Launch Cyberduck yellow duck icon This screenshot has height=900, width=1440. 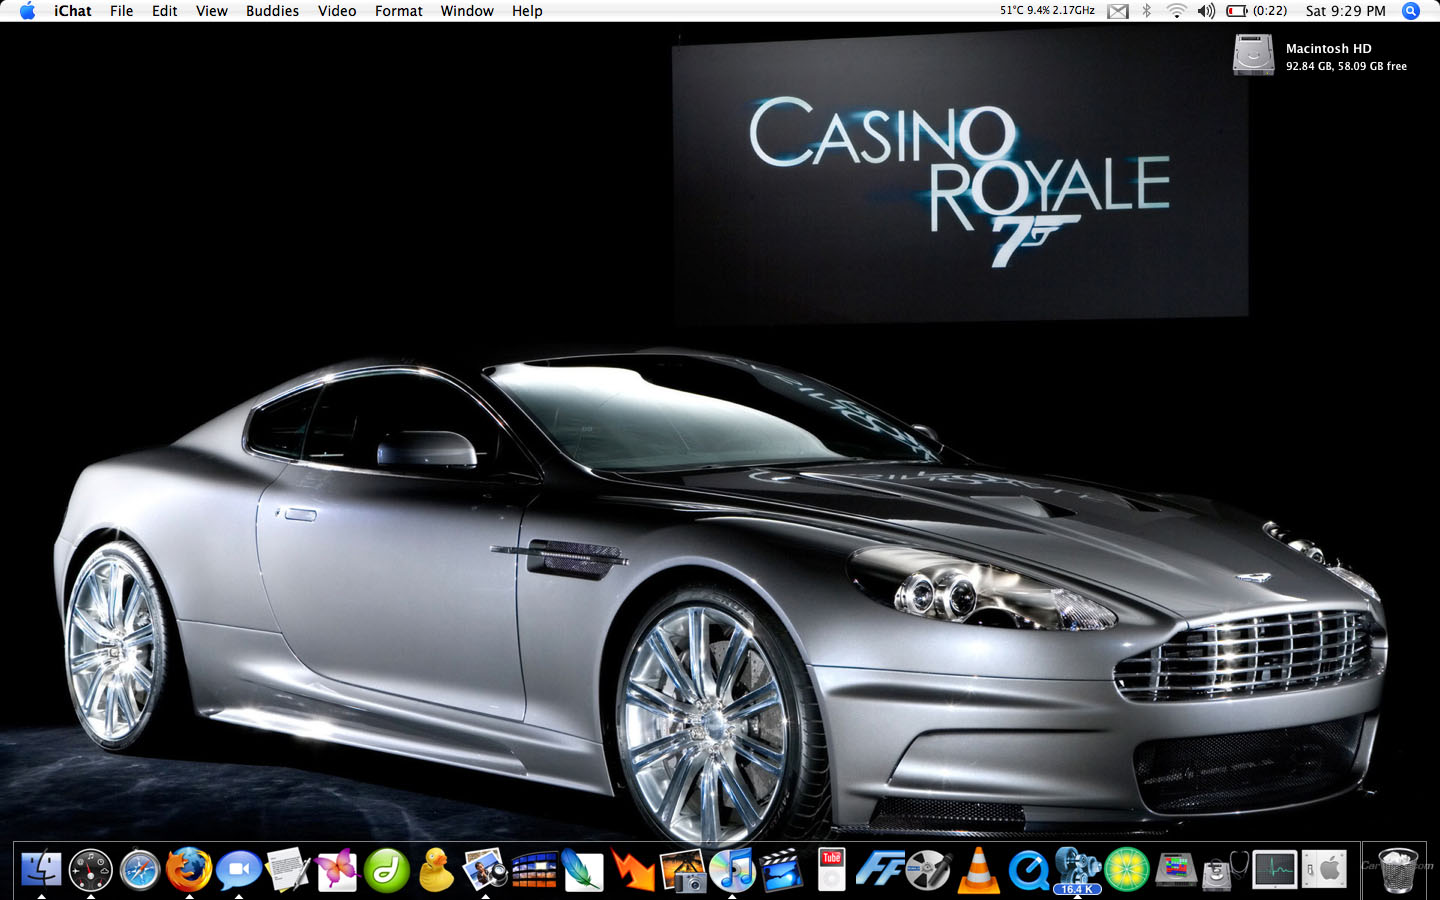tap(436, 870)
